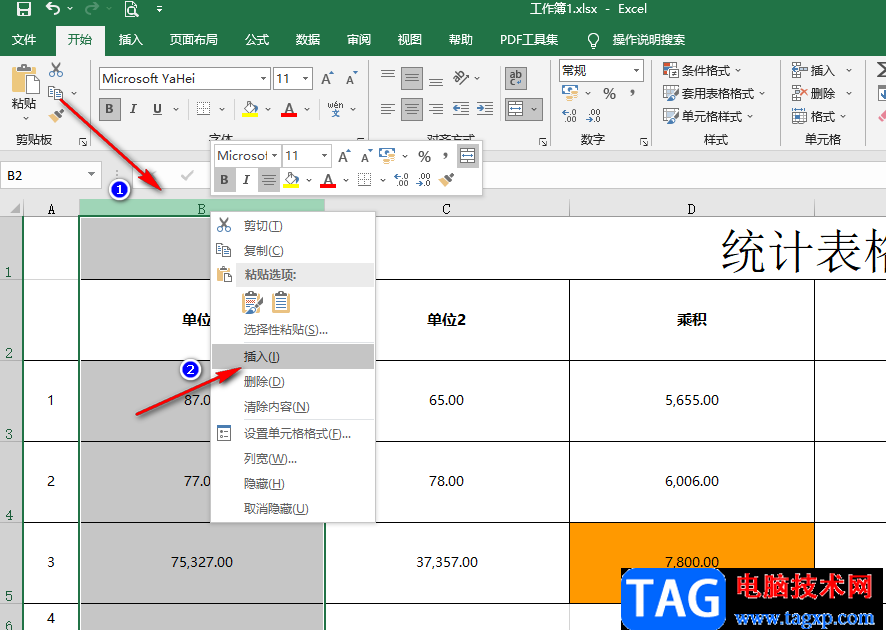Click the B2 Name Box field
The height and width of the screenshot is (630, 886).
point(42,175)
